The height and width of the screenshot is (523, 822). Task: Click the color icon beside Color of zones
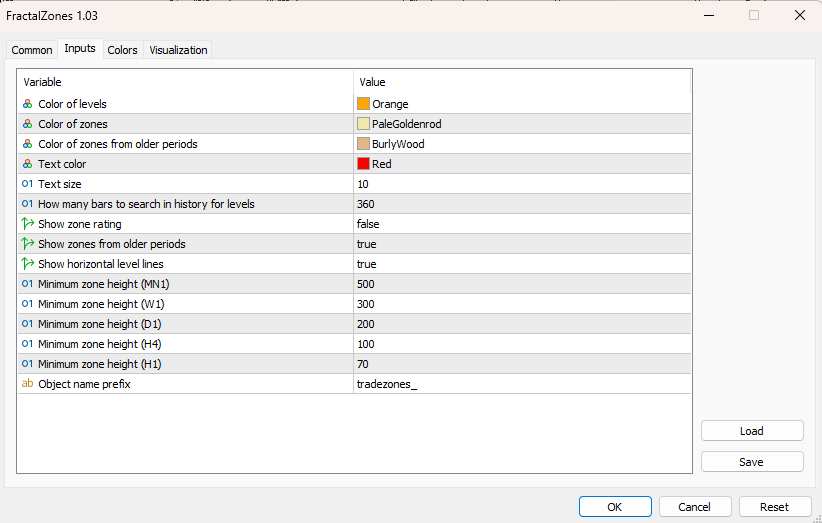[x=28, y=124]
